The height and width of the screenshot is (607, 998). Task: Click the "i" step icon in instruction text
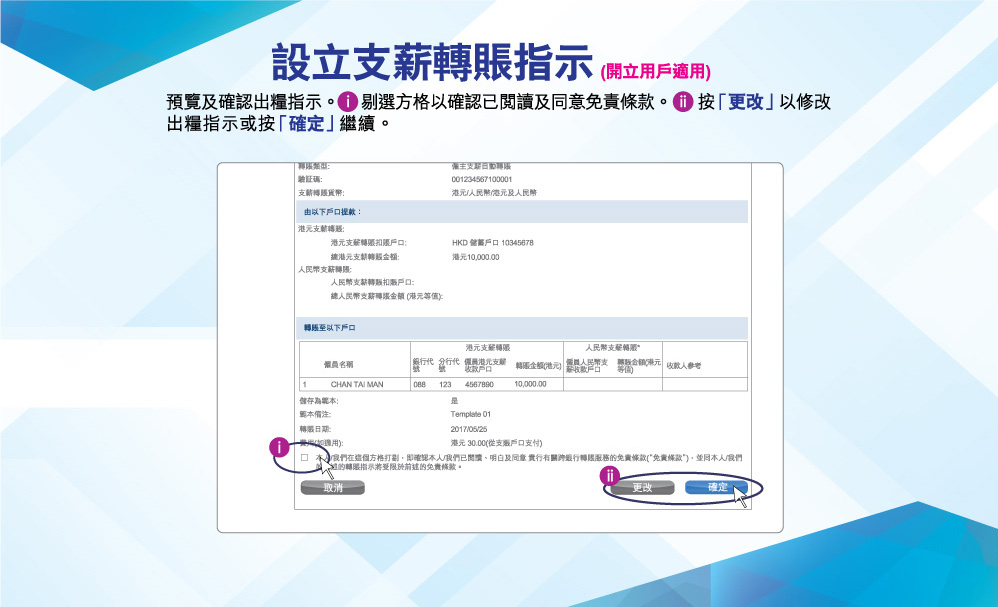point(348,102)
